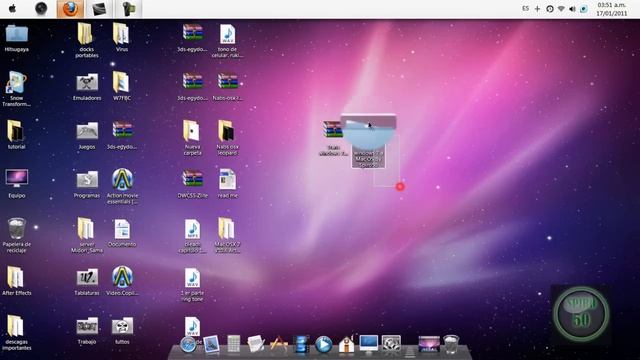Select the docks portables folder
This screenshot has width=640, height=360.
[x=87, y=40]
